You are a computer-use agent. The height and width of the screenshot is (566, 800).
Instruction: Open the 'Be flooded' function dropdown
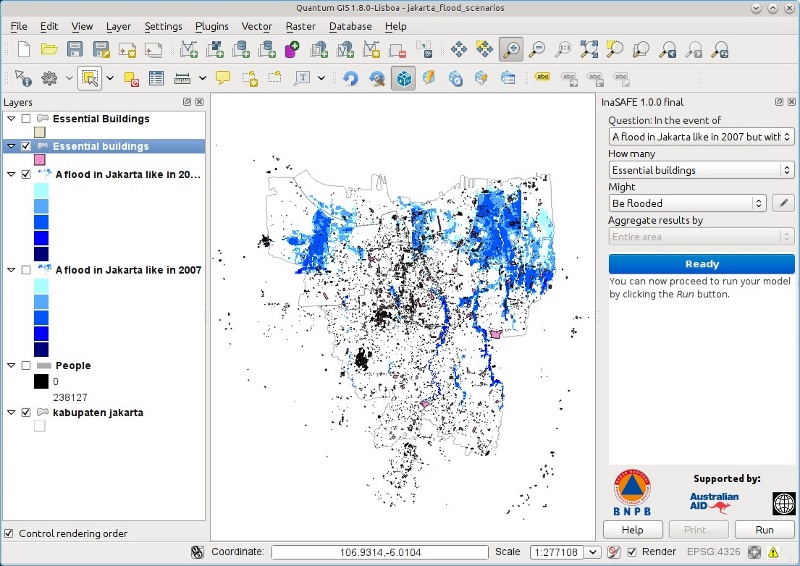(687, 203)
